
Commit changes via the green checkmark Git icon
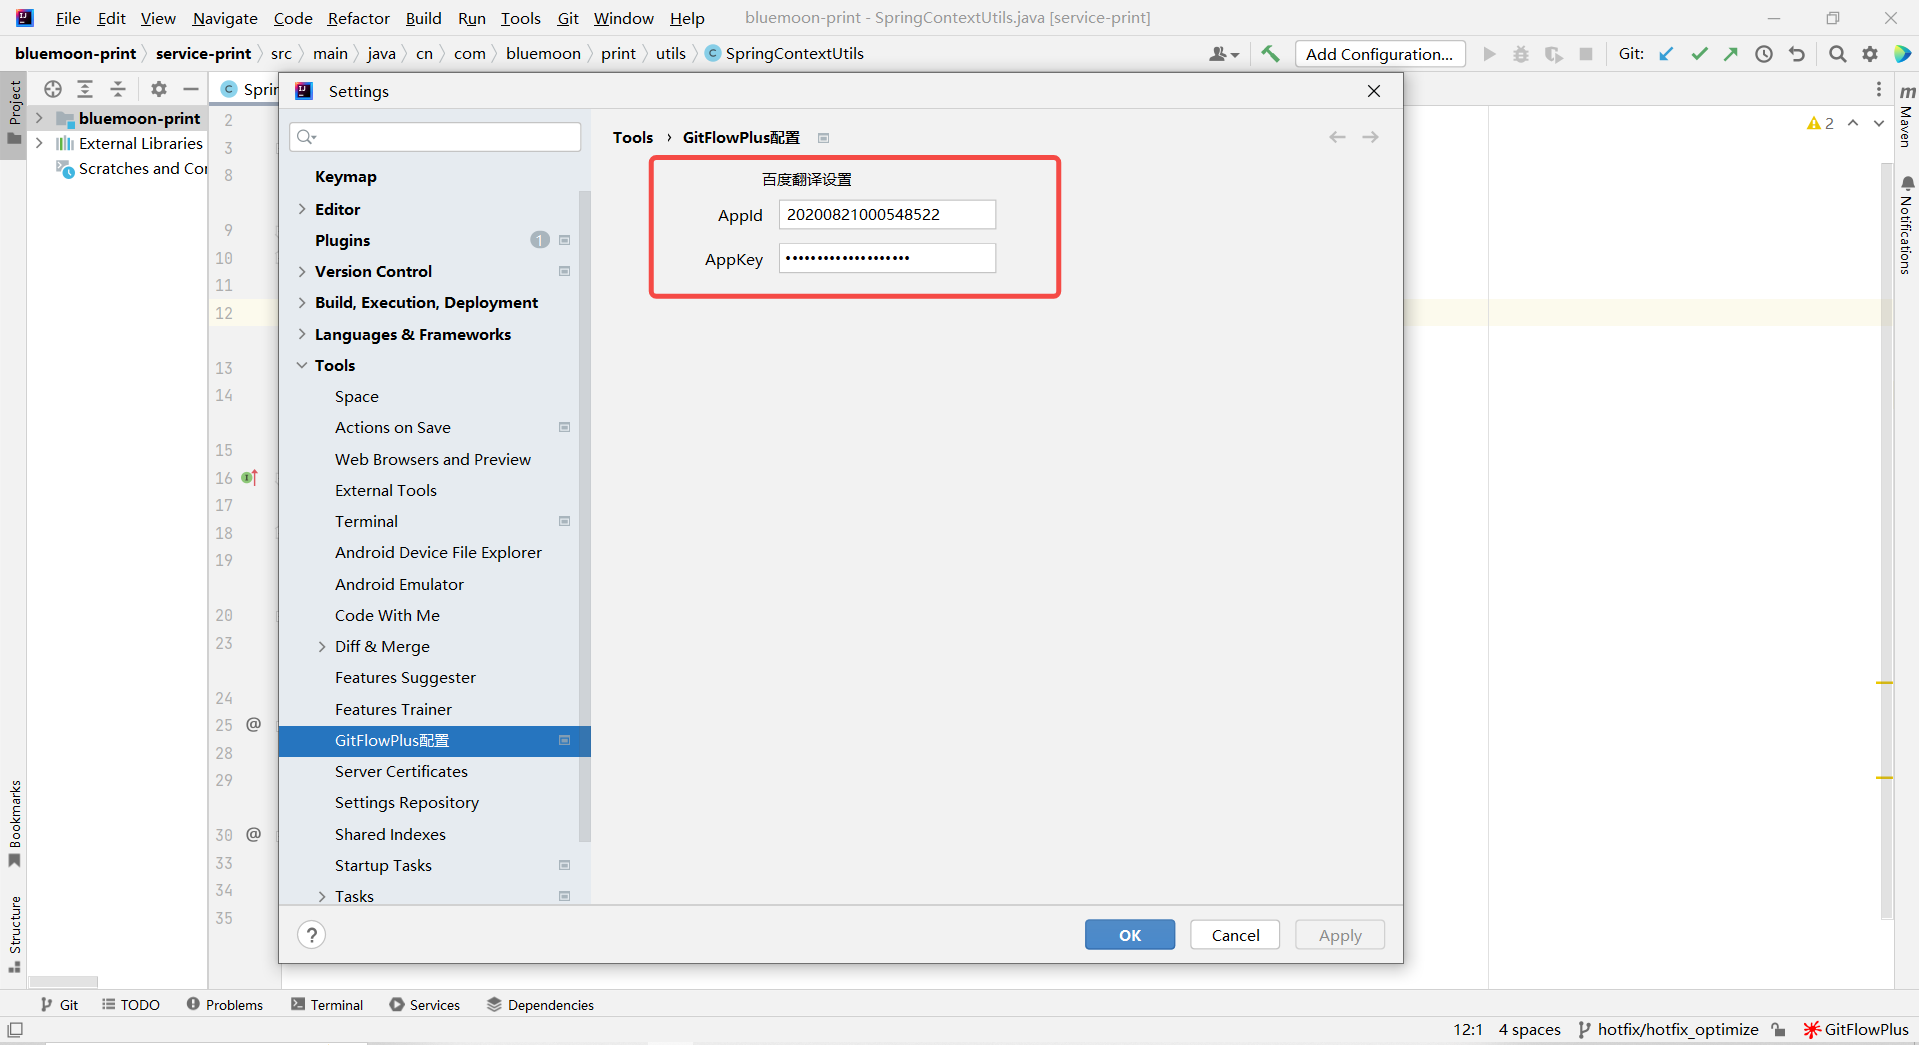coord(1698,54)
